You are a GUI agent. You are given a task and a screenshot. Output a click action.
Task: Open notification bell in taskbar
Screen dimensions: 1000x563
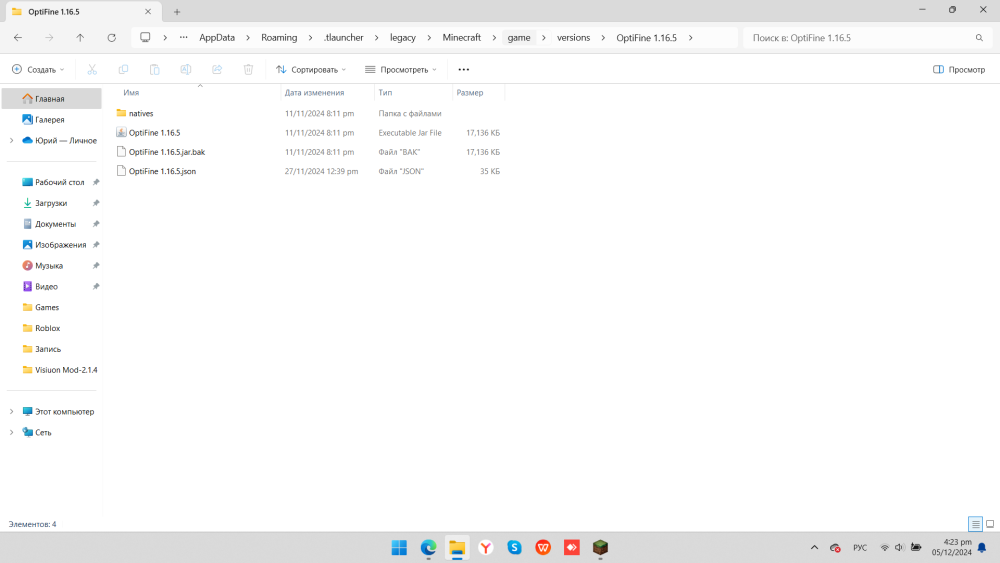(982, 548)
